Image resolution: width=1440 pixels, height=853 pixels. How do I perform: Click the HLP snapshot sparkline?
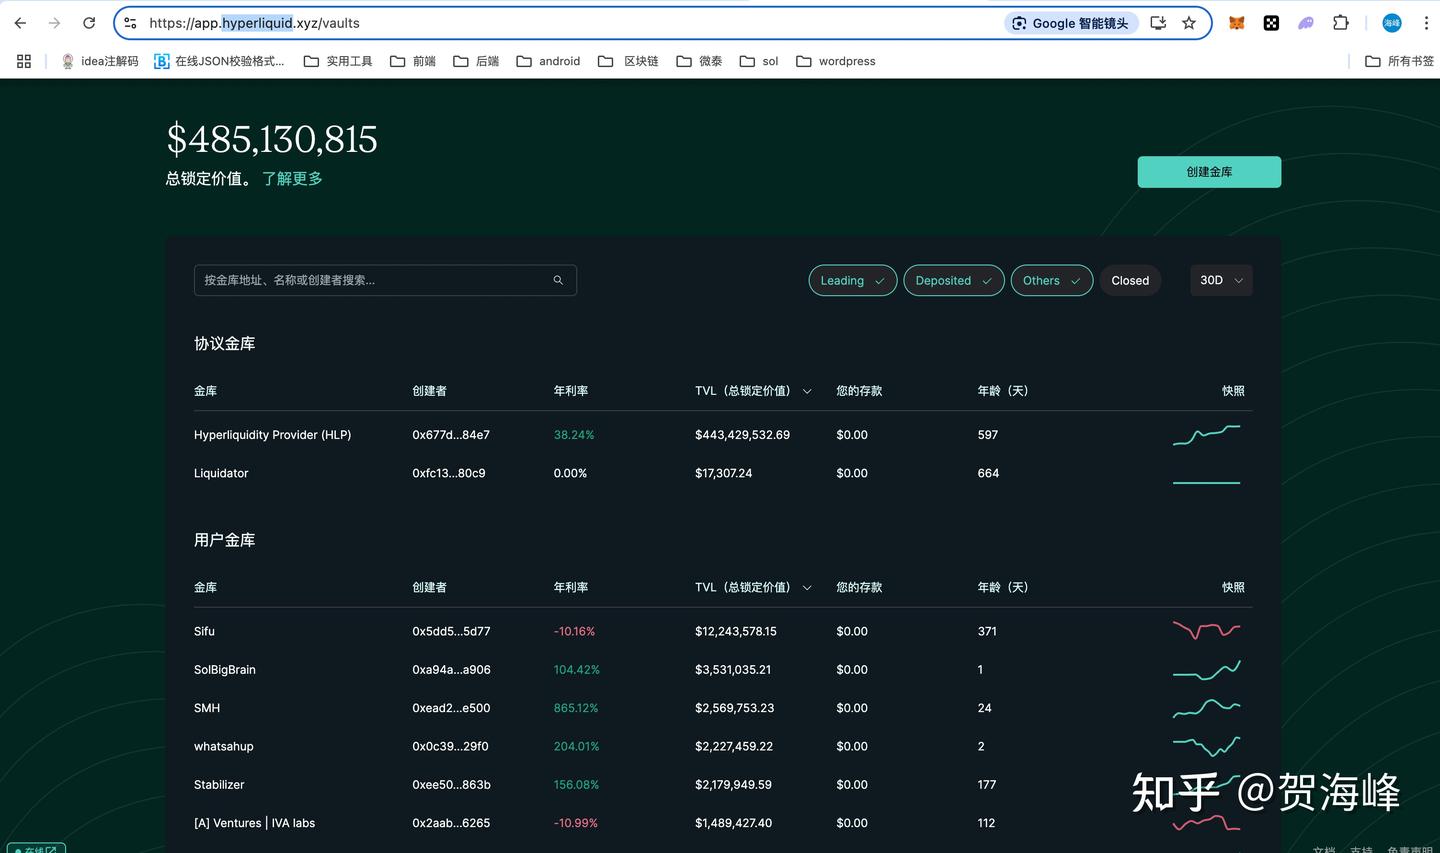(1206, 434)
